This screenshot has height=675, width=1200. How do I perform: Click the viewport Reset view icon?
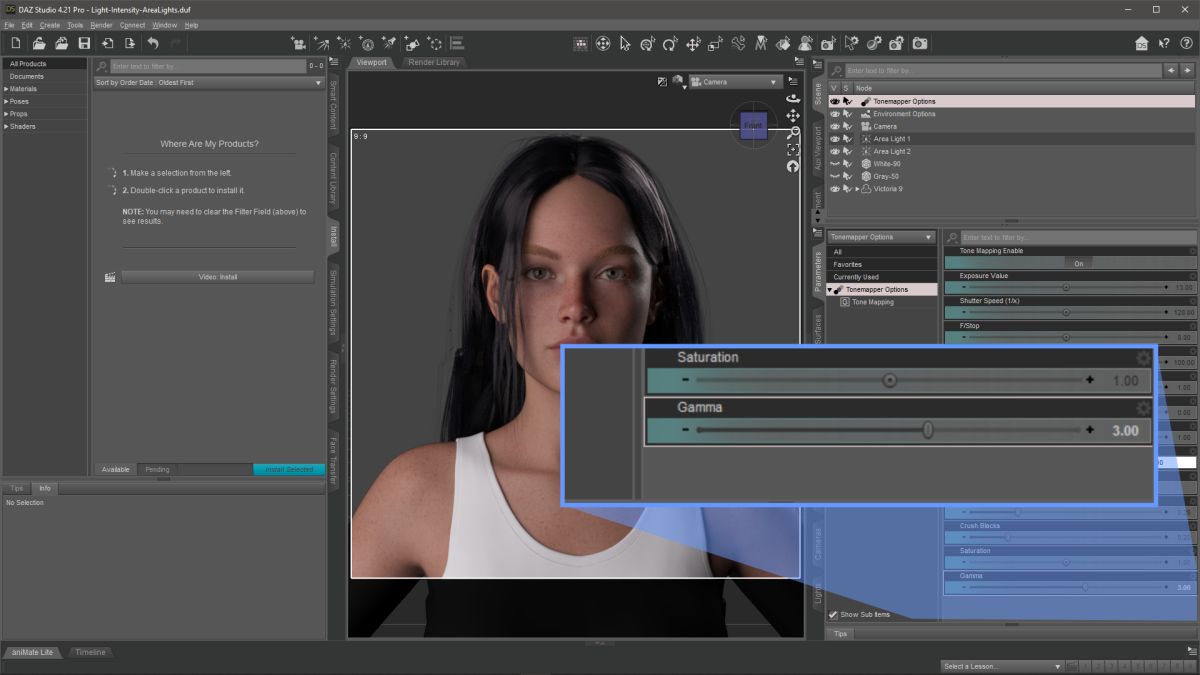[793, 166]
